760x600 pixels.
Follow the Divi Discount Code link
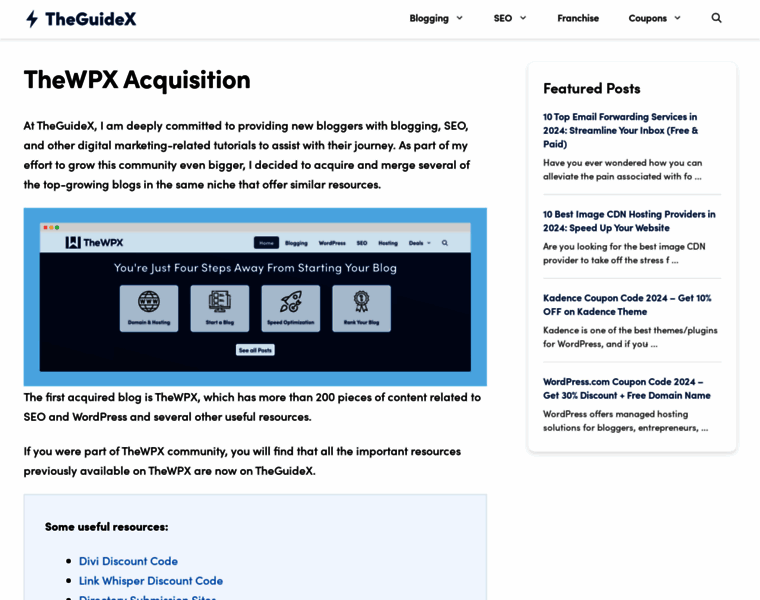point(128,561)
